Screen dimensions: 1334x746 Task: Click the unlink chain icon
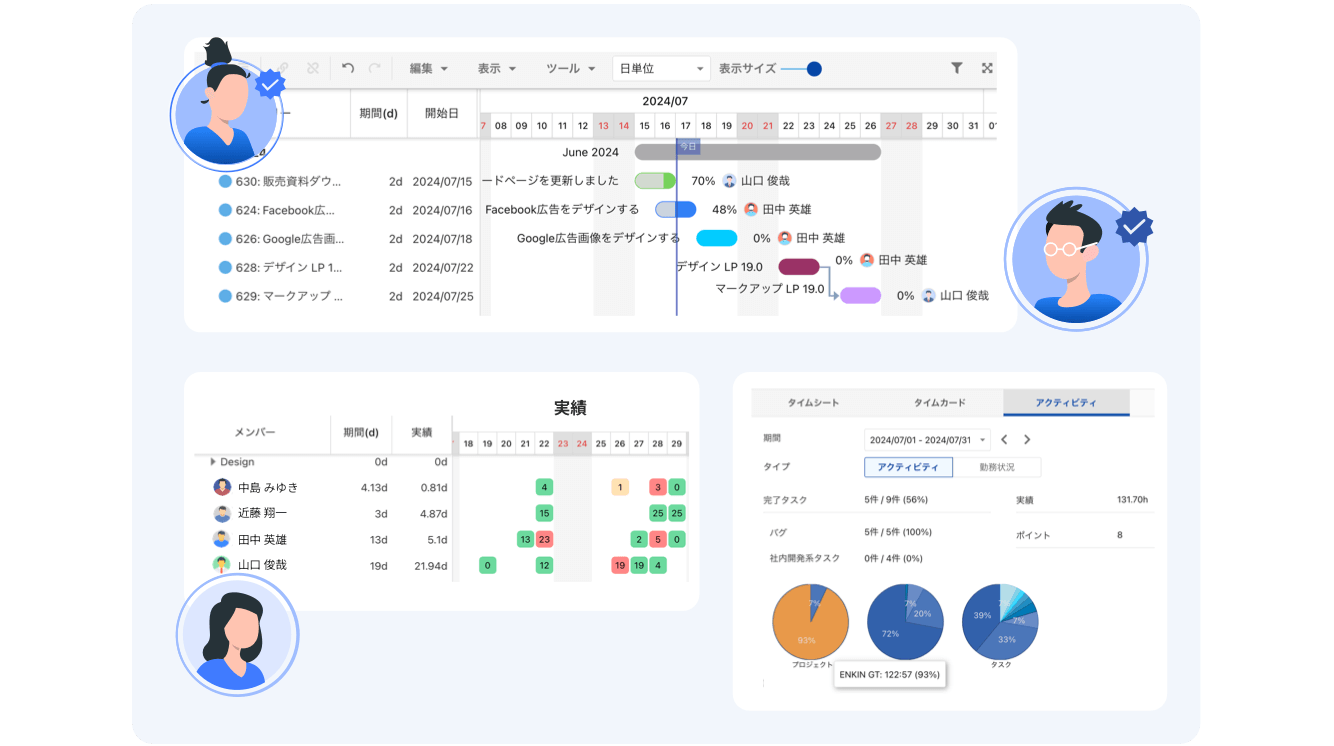[313, 68]
